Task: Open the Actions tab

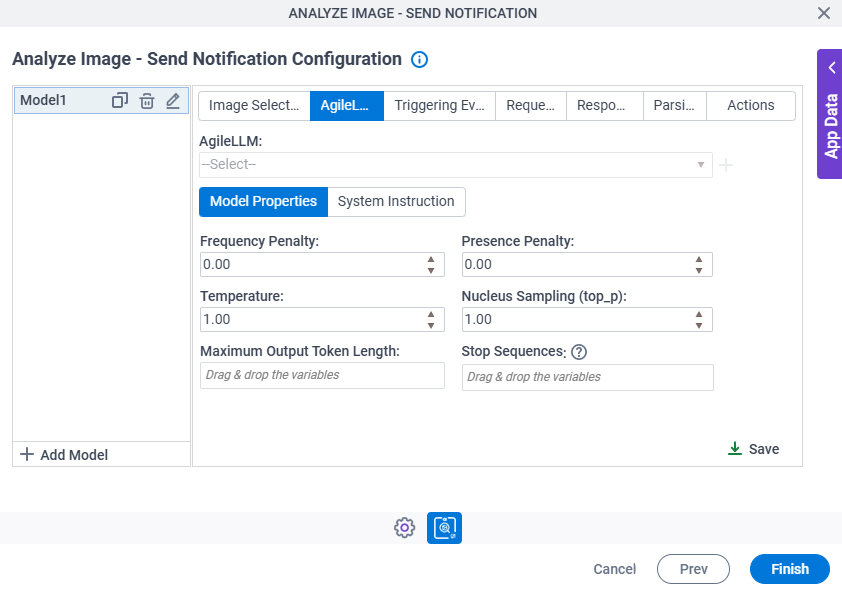Action: click(751, 105)
